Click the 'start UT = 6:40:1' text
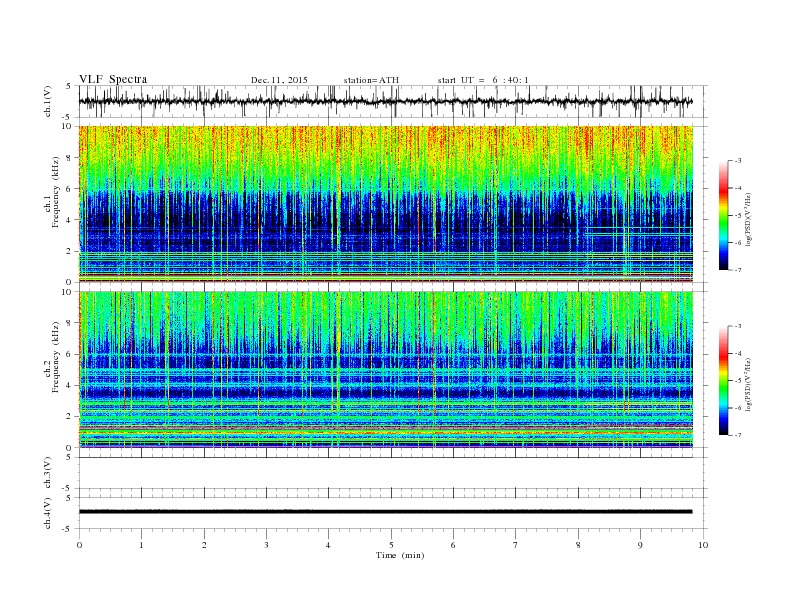Image resolution: width=792 pixels, height=612 pixels. click(x=483, y=80)
